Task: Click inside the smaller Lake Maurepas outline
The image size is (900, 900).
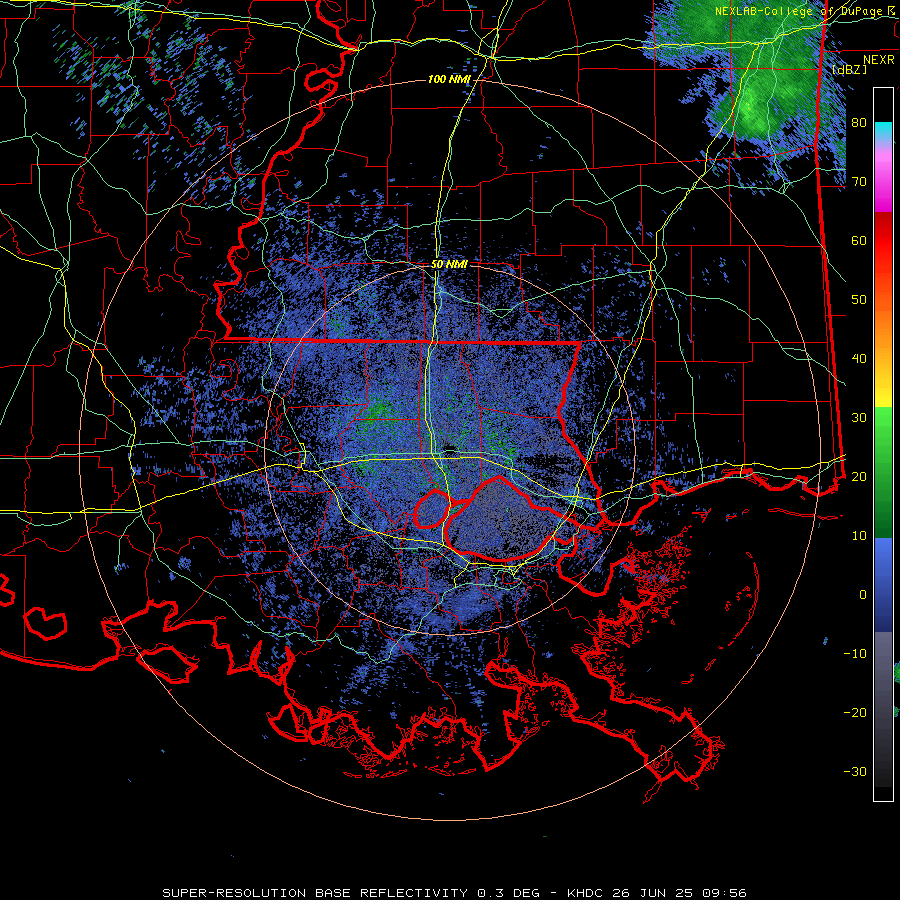Action: coord(432,509)
